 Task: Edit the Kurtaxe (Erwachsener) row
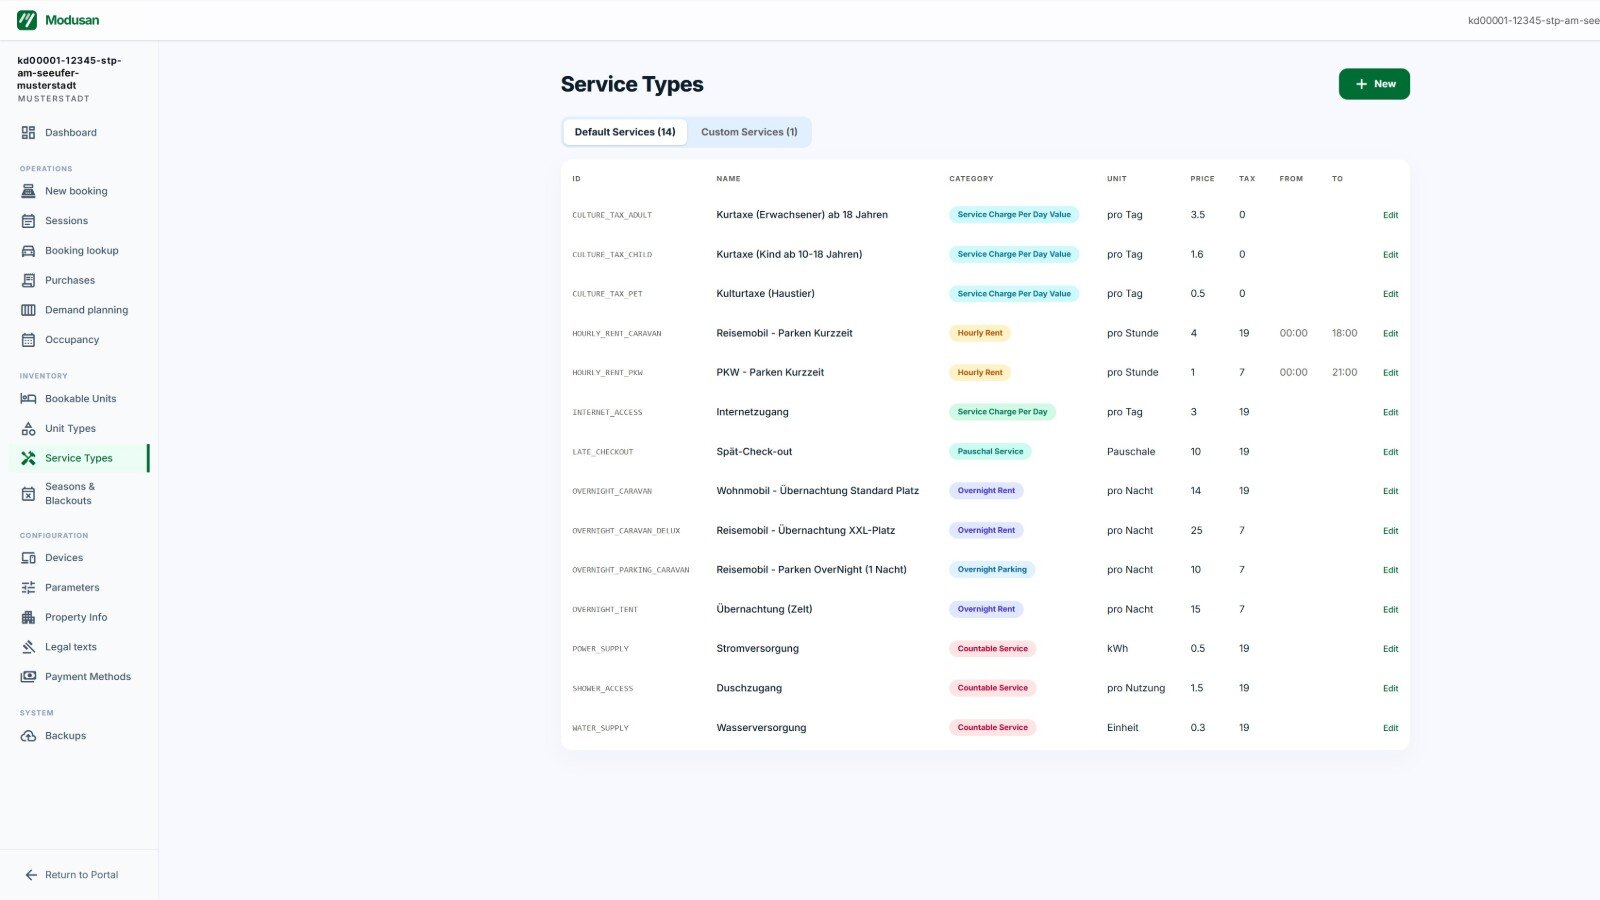[1390, 215]
